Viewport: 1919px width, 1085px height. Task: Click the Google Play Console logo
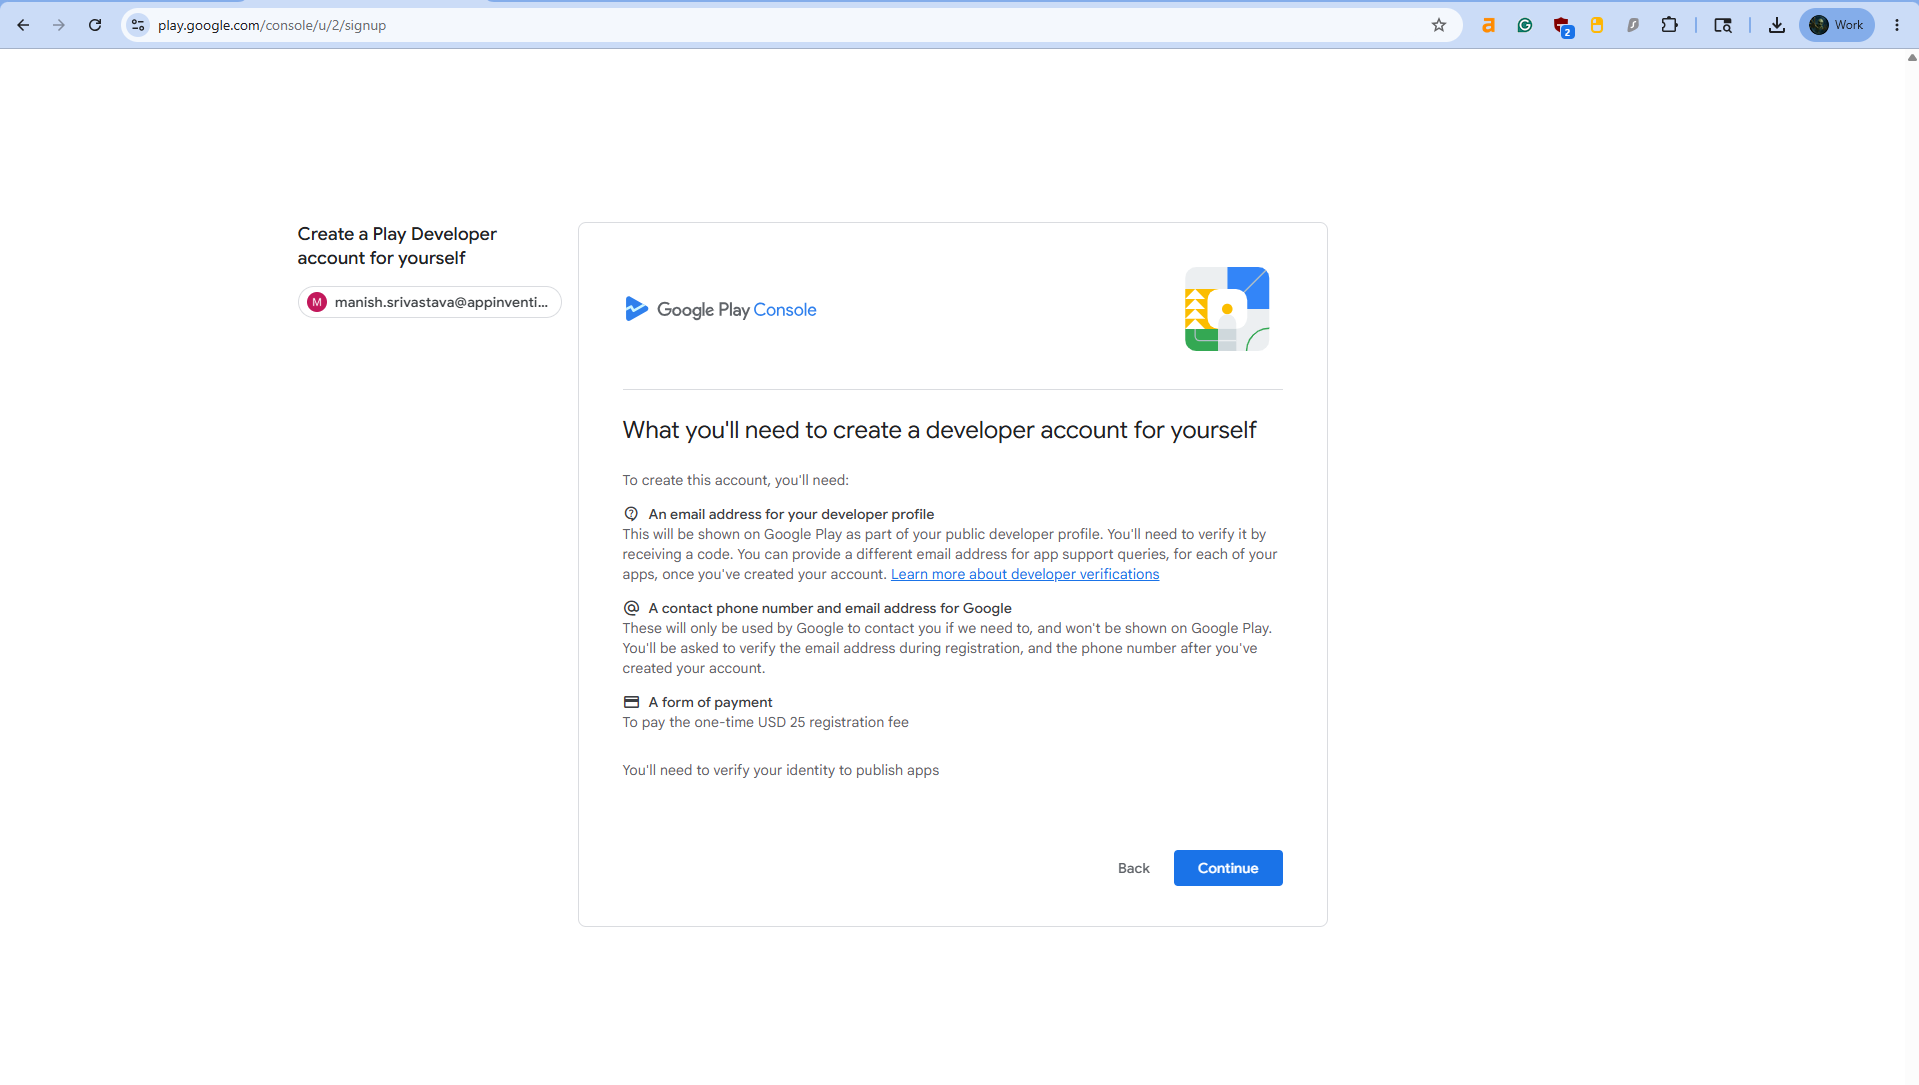click(x=720, y=309)
